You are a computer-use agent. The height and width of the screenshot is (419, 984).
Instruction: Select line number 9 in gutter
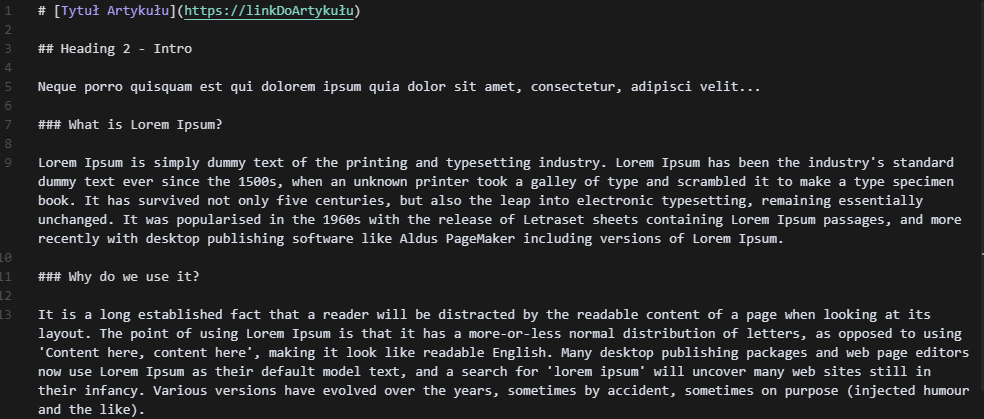tap(8, 162)
